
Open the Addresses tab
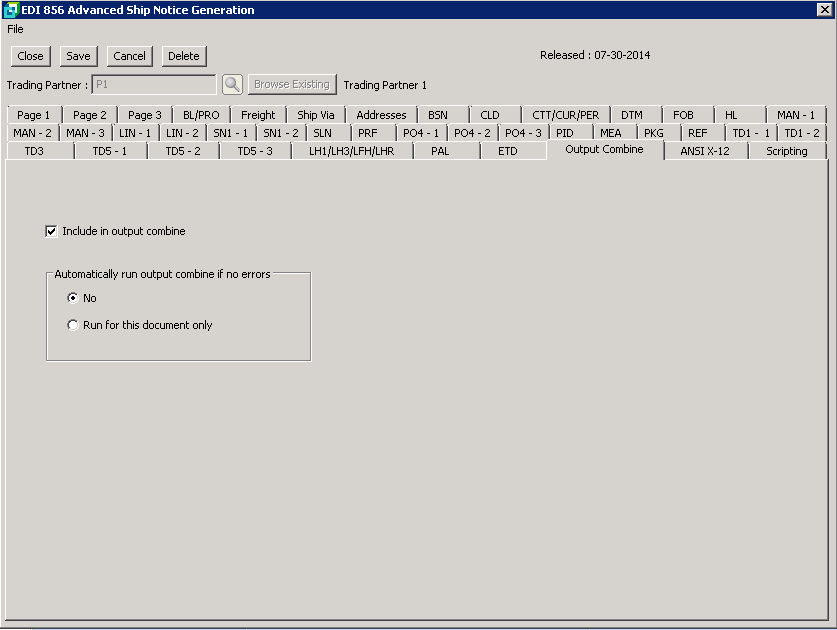click(x=381, y=115)
